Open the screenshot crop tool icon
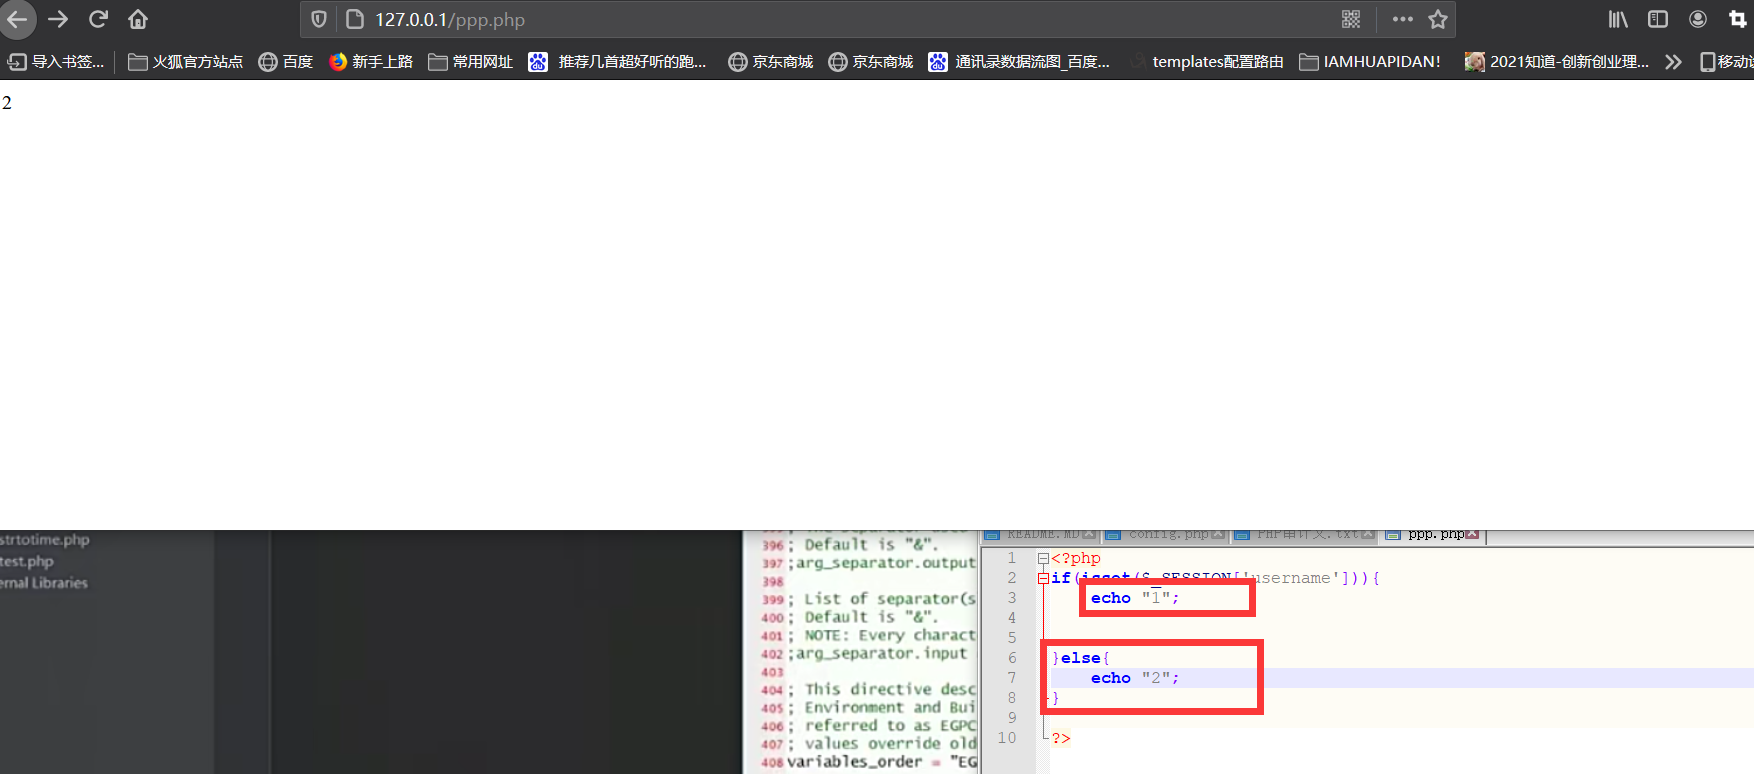1754x774 pixels. click(1738, 19)
